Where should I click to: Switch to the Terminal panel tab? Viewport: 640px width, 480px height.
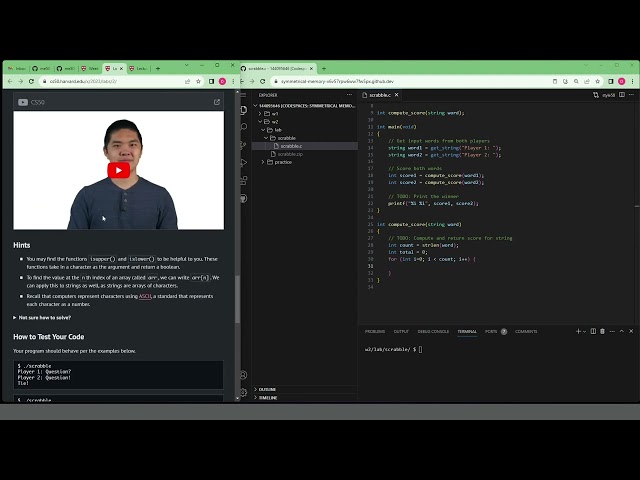point(467,331)
